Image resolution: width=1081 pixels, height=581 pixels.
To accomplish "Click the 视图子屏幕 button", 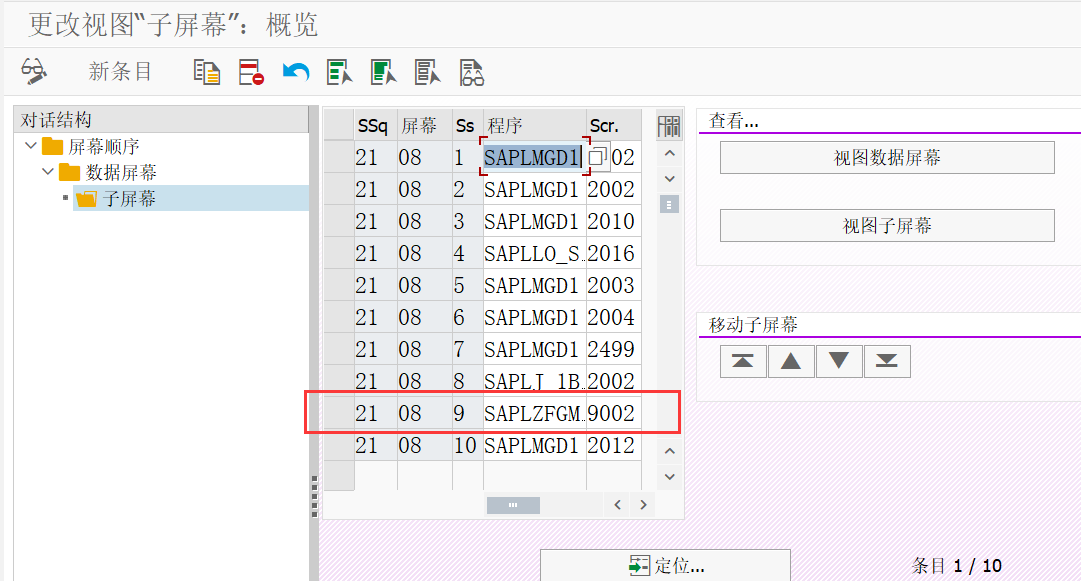I will [887, 225].
